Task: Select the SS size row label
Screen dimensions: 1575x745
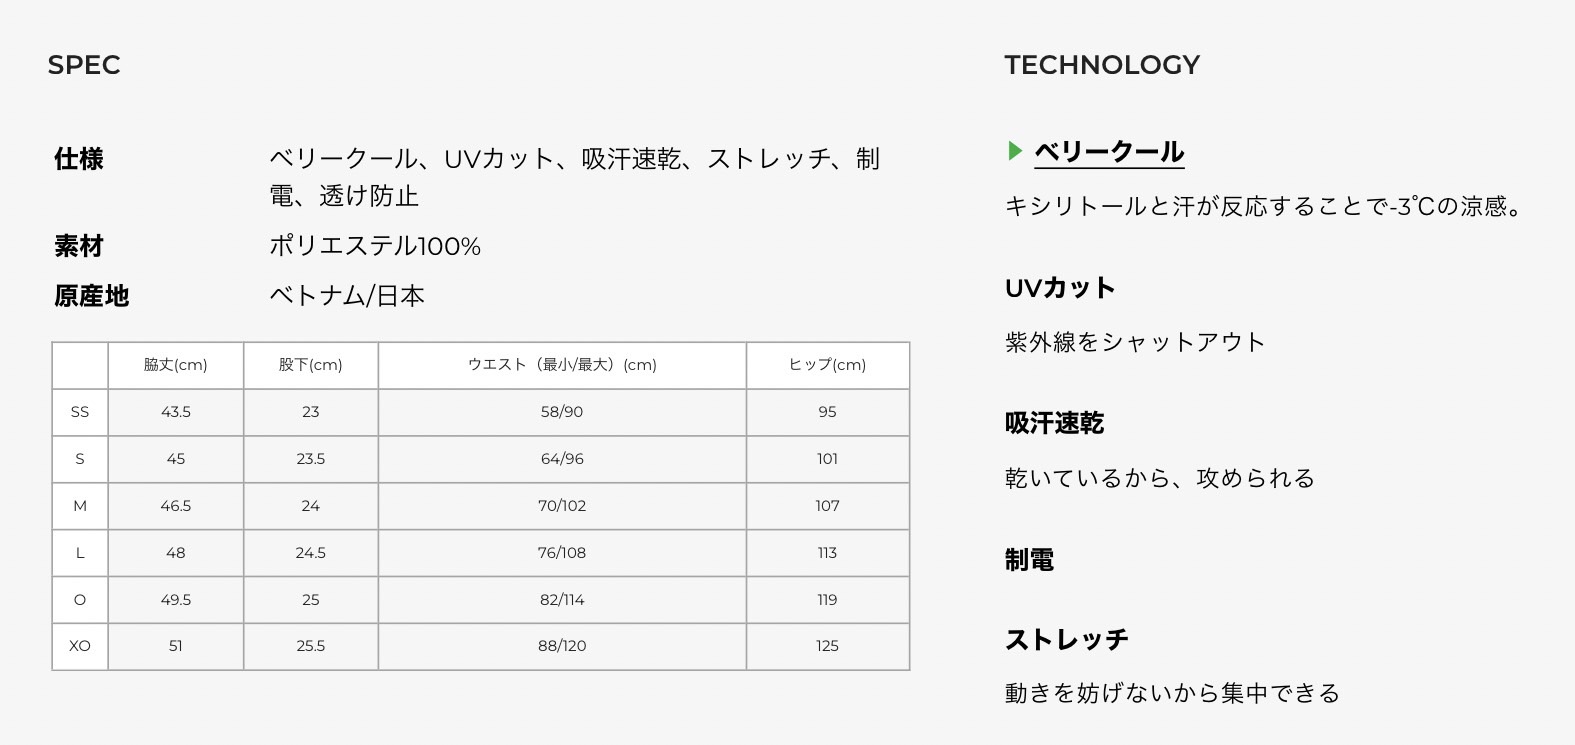Action: tap(80, 412)
